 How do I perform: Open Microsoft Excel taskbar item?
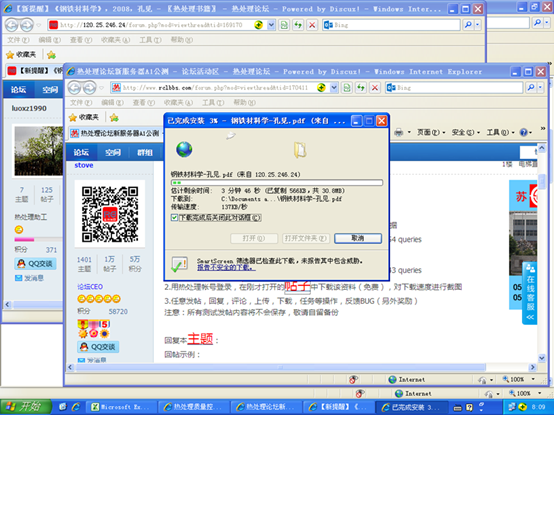point(120,407)
